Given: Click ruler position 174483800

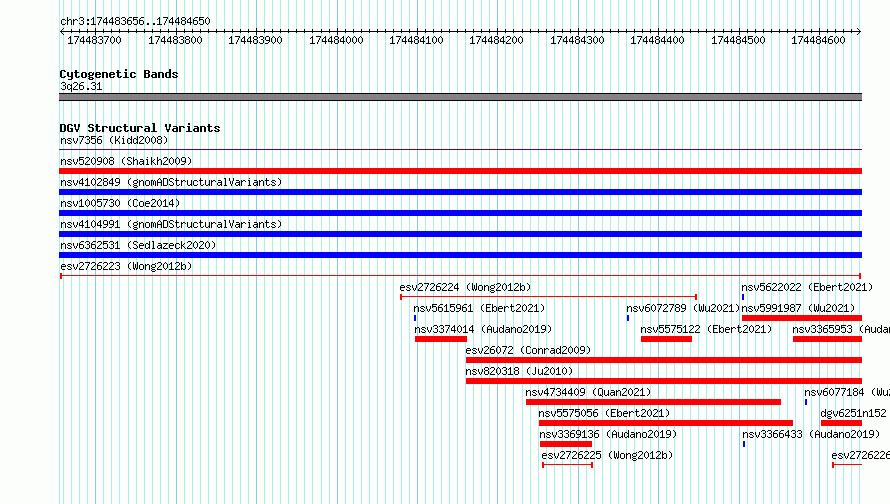Looking at the screenshot, I should (x=175, y=40).
